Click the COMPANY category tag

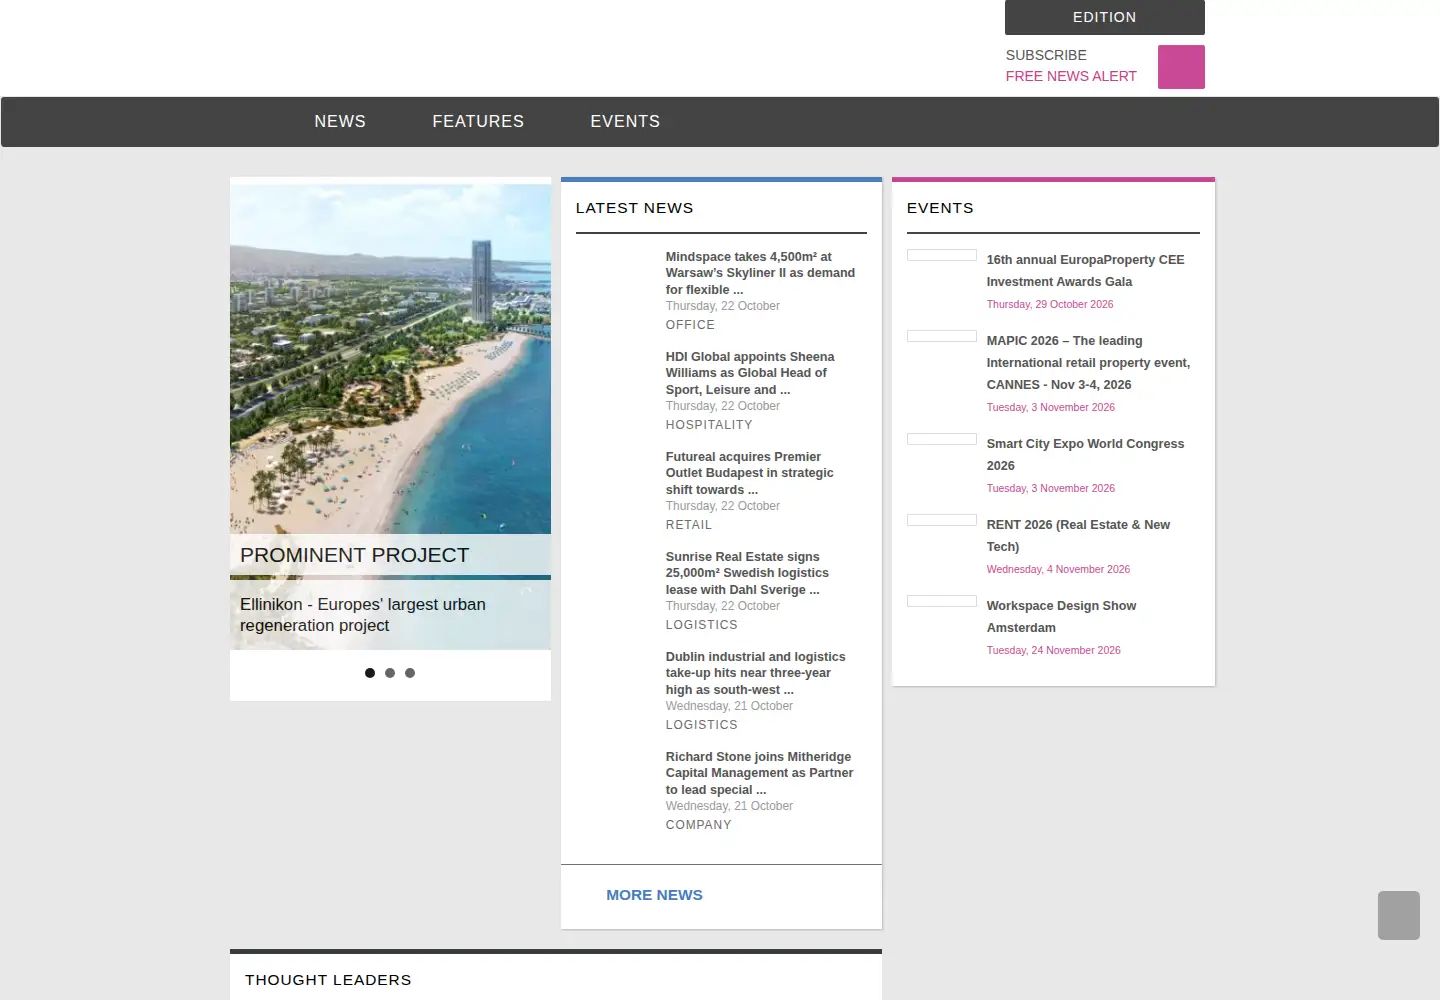tap(698, 825)
